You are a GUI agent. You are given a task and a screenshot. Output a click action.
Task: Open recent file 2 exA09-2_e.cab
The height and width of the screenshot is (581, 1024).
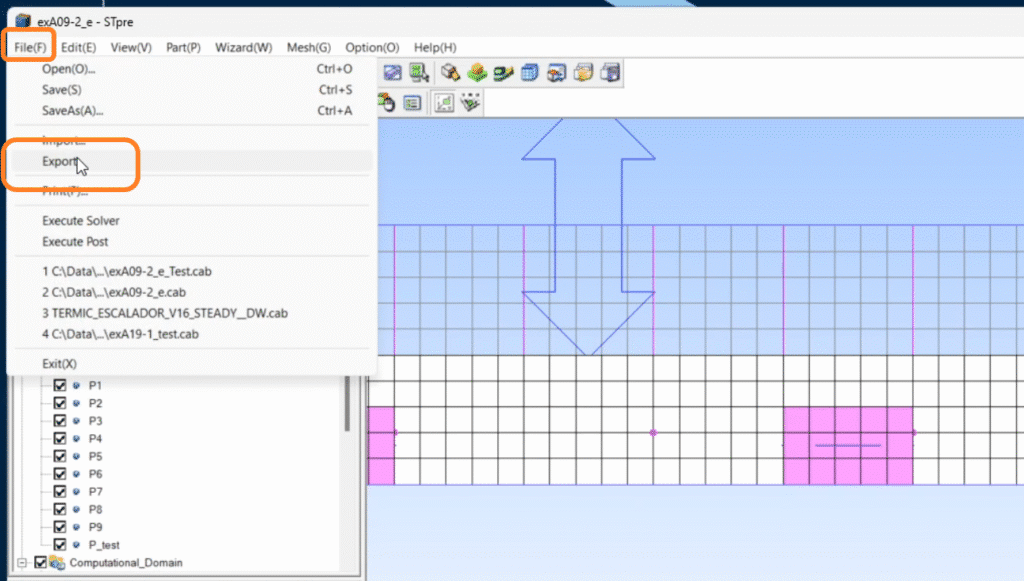point(193,292)
